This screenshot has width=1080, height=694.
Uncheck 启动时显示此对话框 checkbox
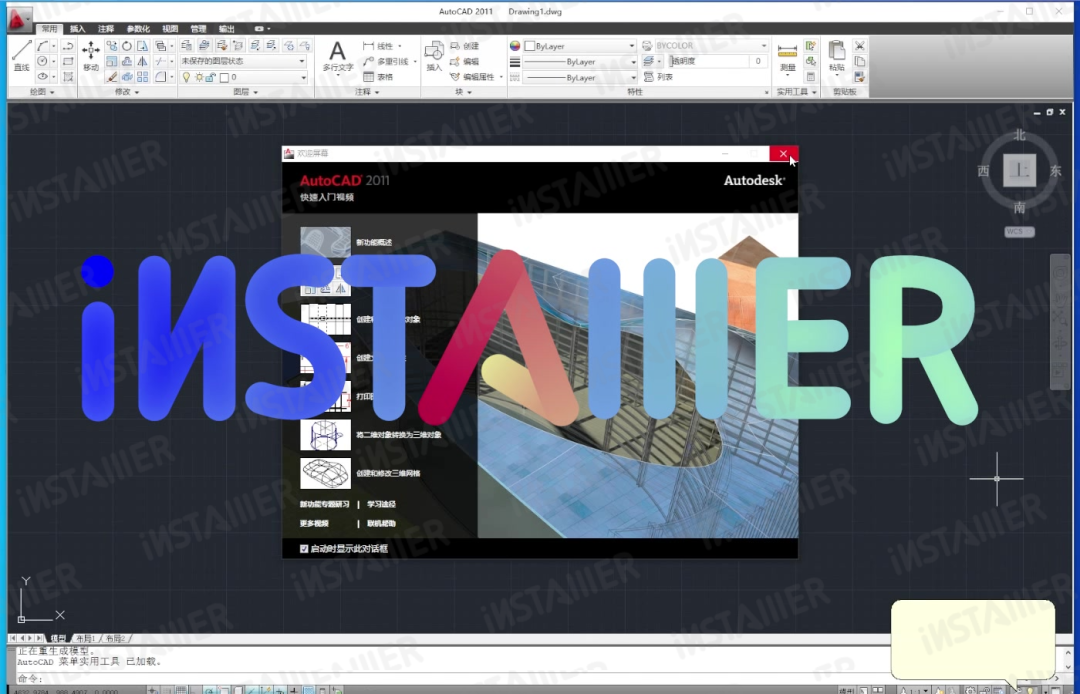(304, 549)
